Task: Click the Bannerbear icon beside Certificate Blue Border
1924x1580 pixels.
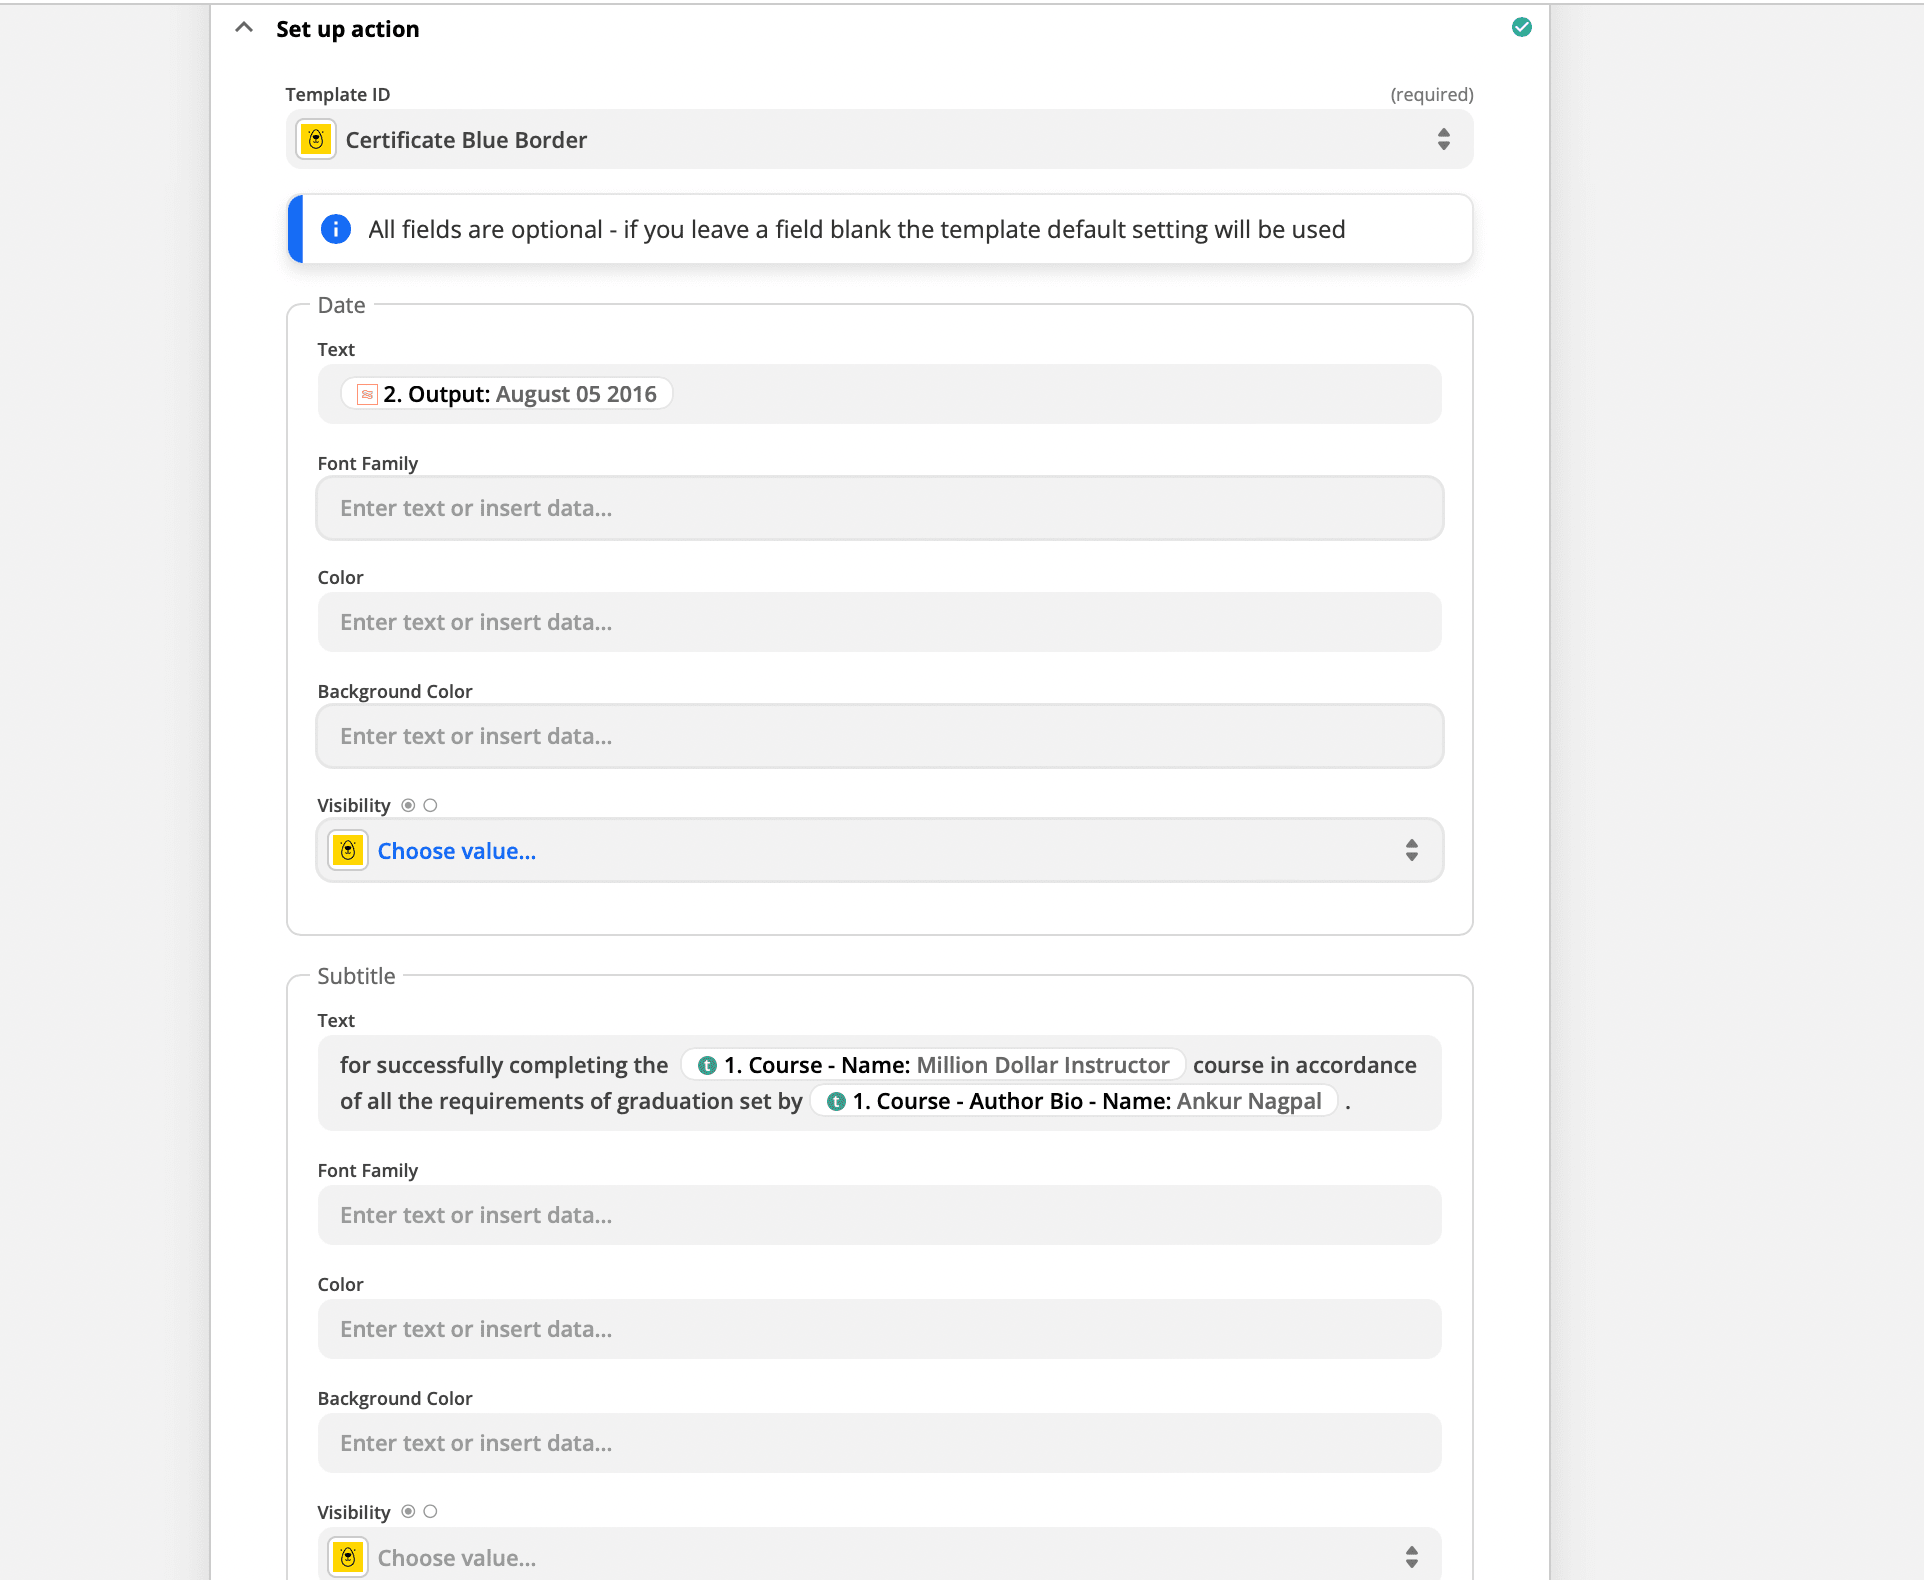Action: click(316, 140)
